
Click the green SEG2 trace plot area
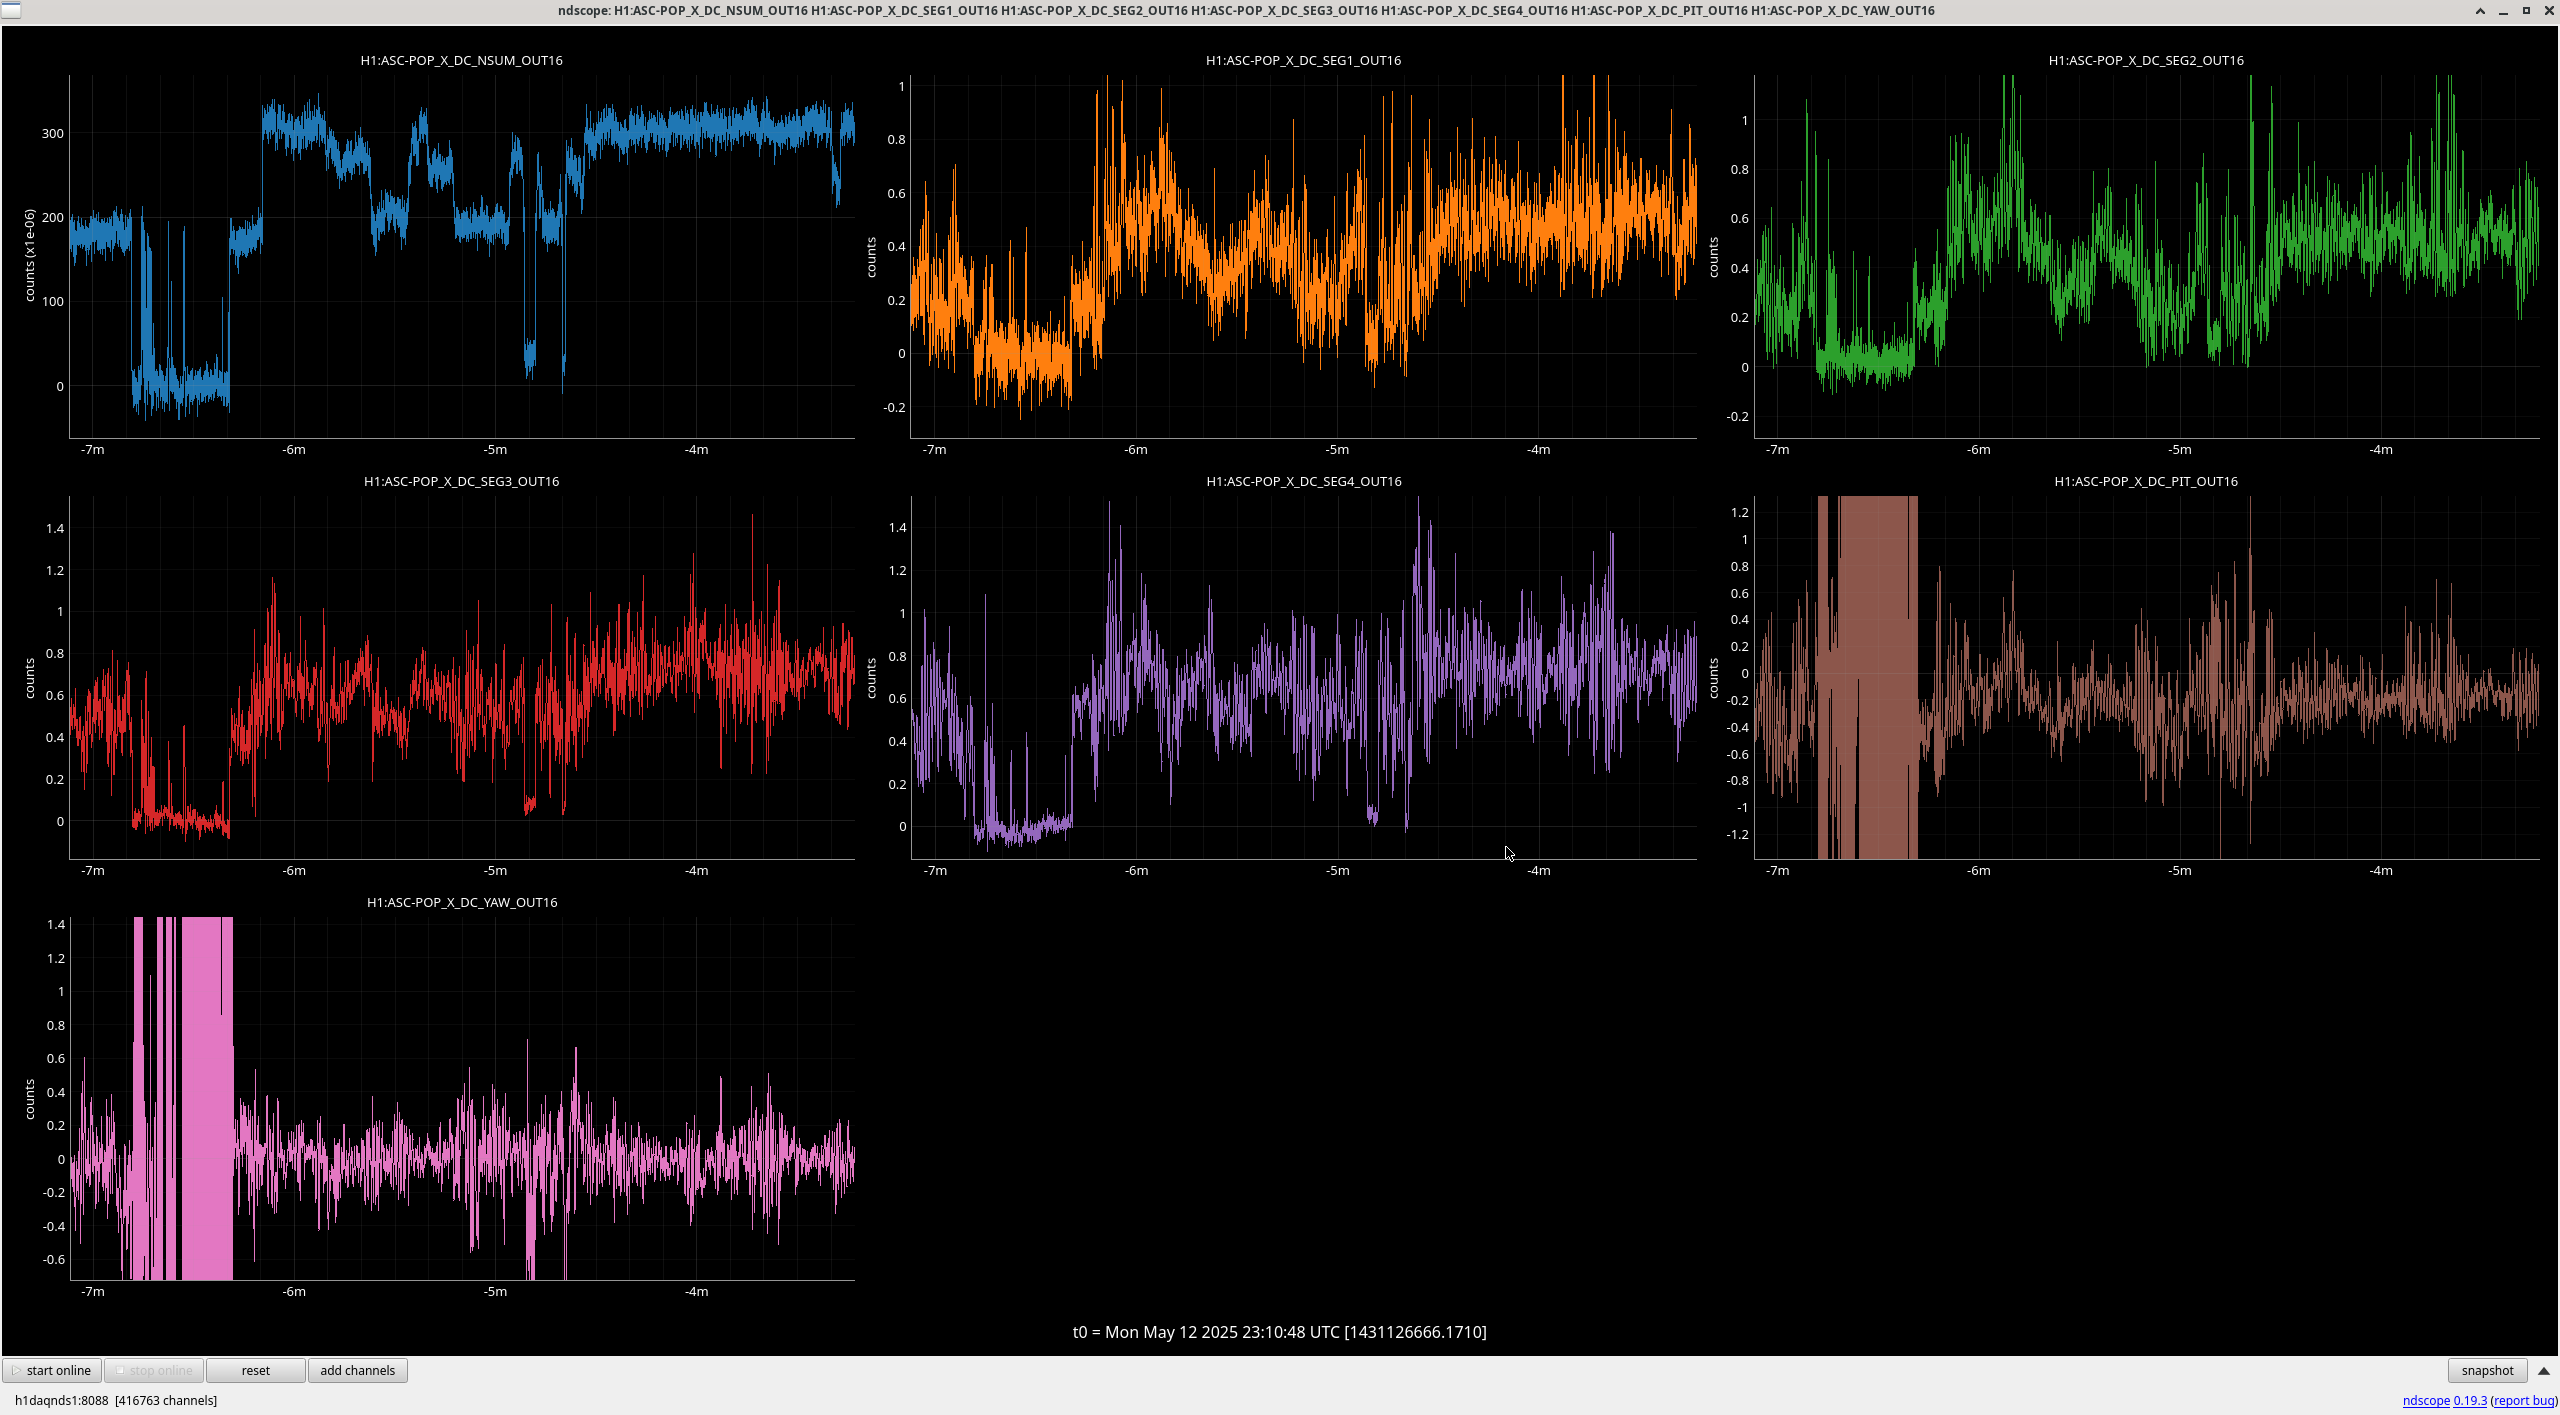(x=2147, y=256)
